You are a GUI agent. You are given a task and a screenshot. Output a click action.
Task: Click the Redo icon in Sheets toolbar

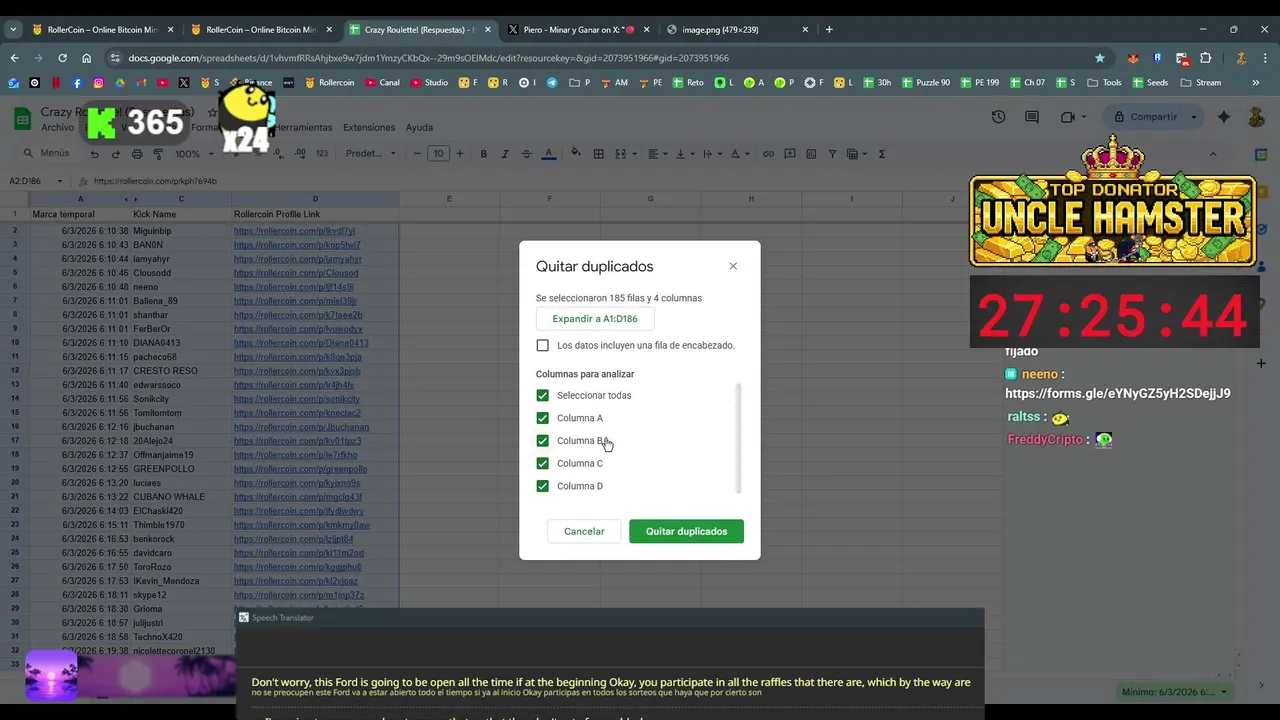tap(116, 154)
